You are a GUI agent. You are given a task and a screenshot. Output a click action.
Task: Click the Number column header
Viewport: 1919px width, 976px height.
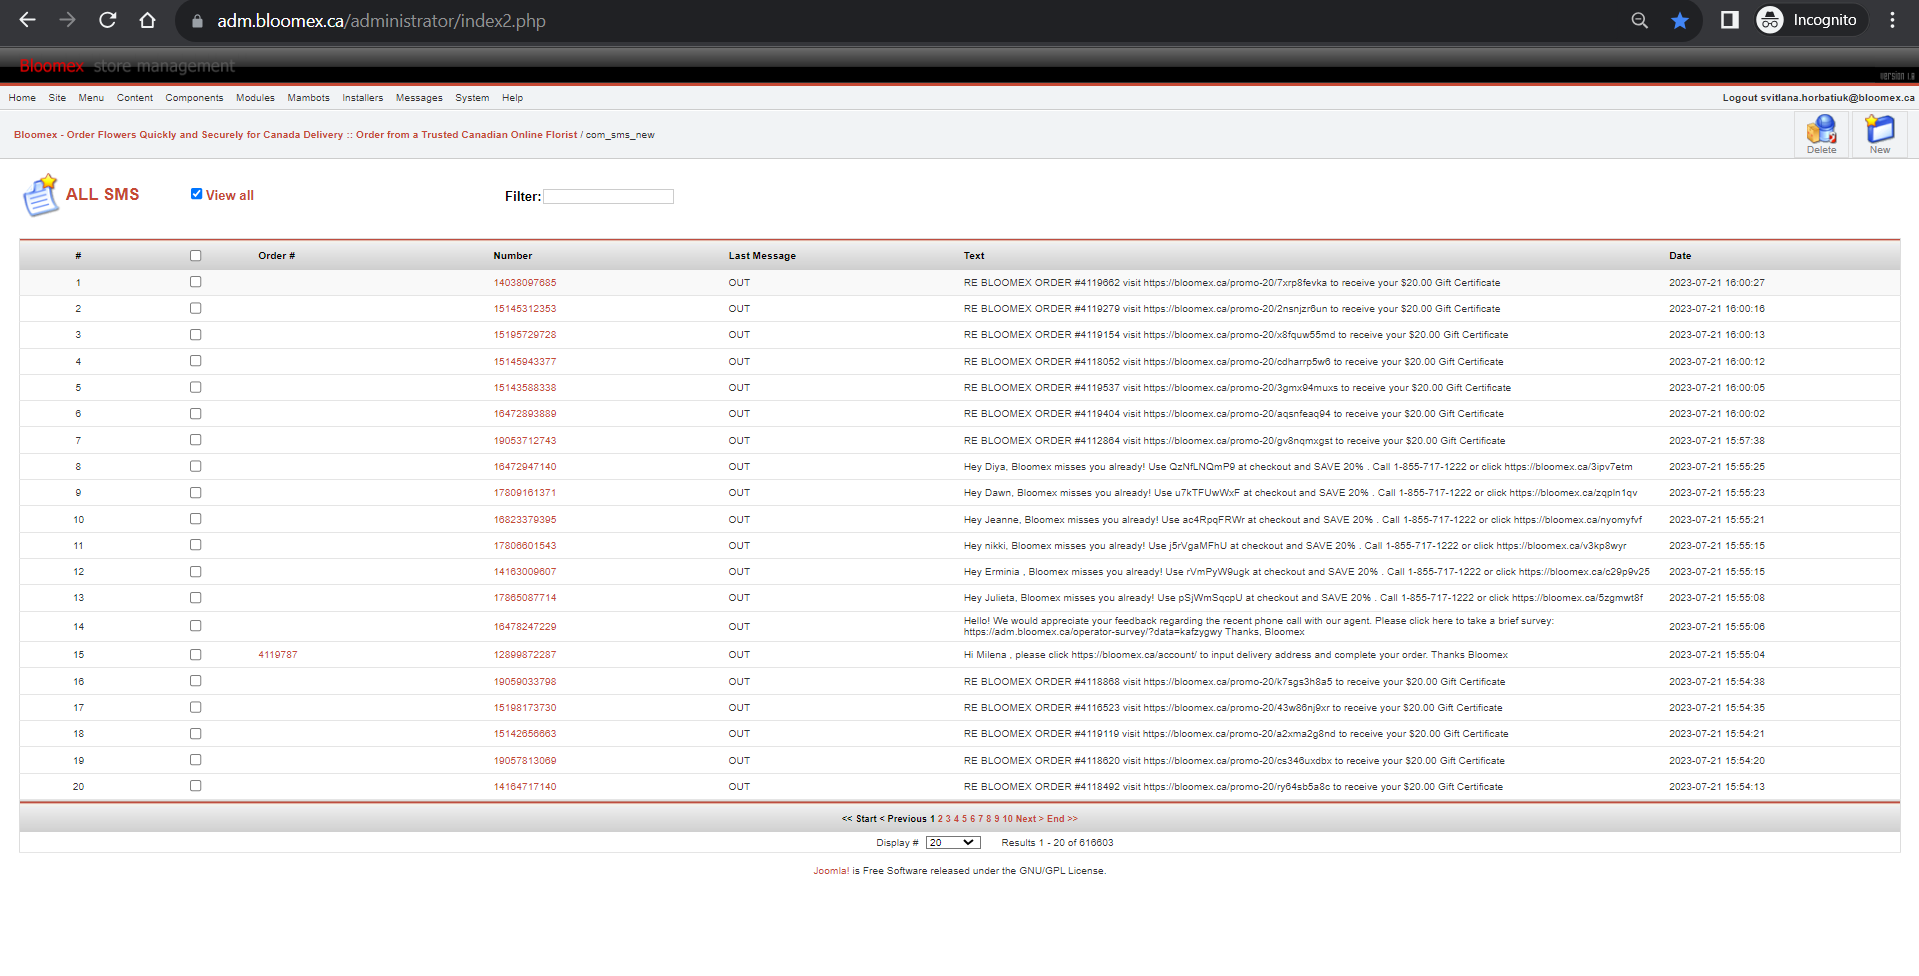click(513, 256)
